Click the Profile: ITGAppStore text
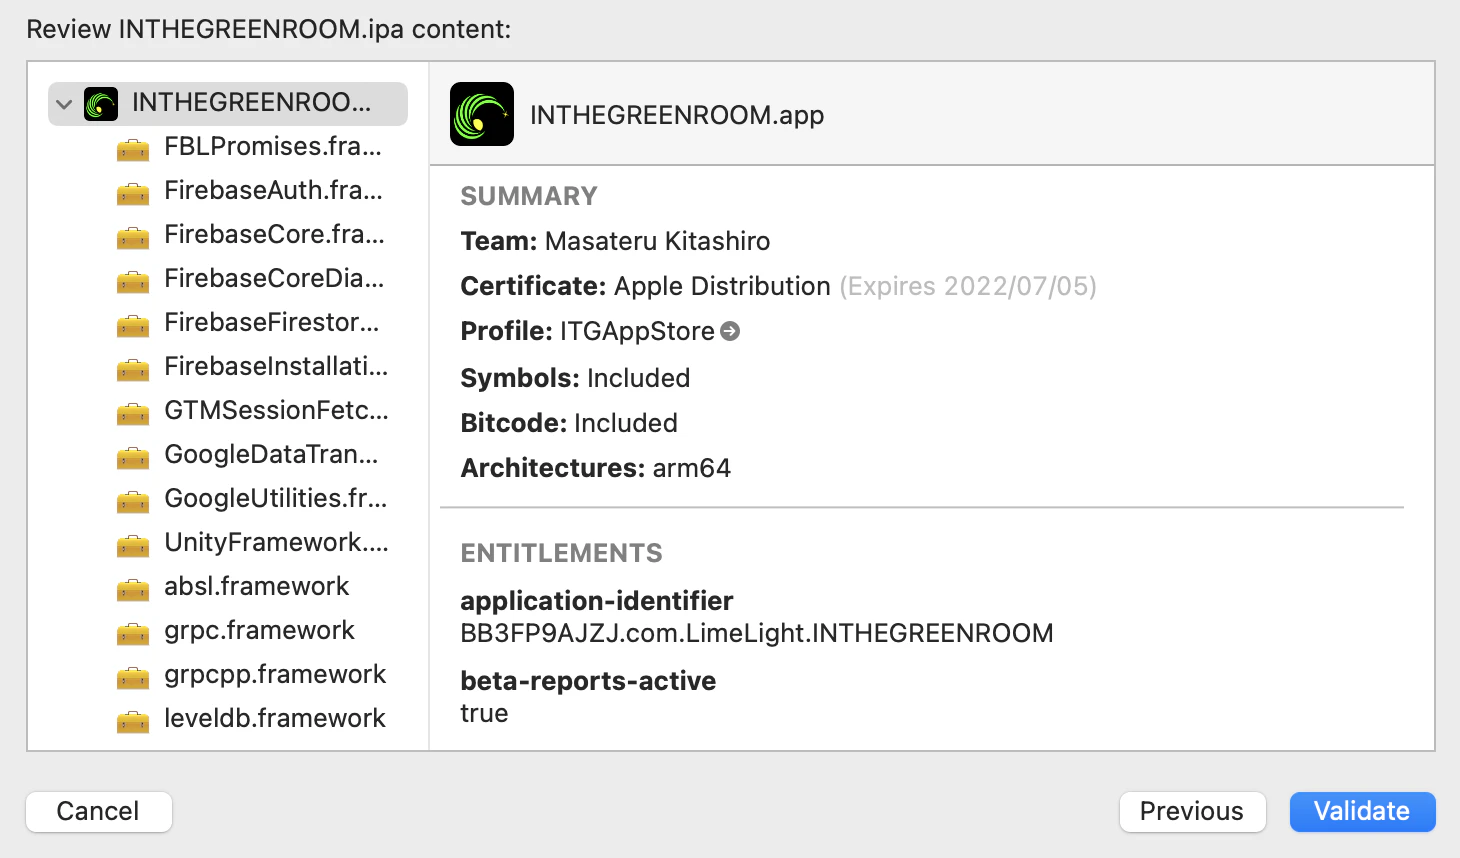 pyautogui.click(x=587, y=331)
